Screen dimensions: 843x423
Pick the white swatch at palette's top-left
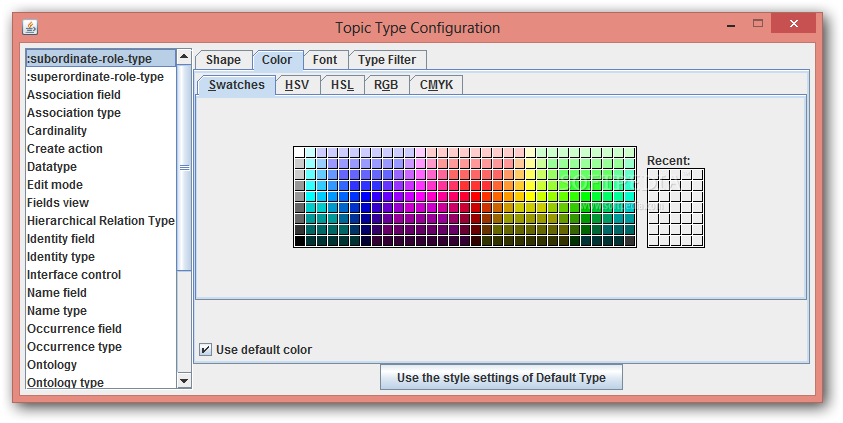[299, 153]
